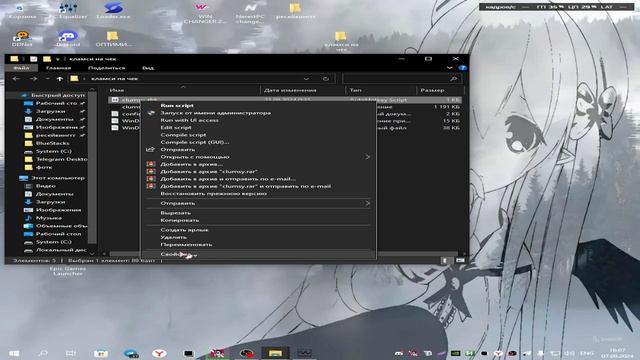Open Task View taskbar button
This screenshot has height=360, width=640.
click(71, 353)
